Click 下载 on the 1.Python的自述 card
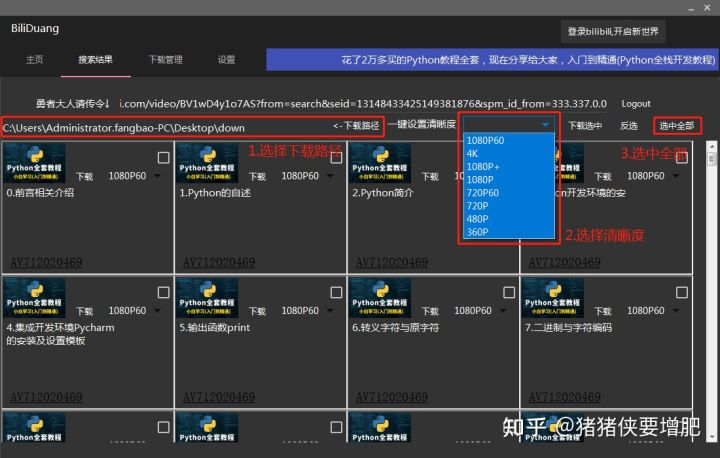 pos(258,176)
